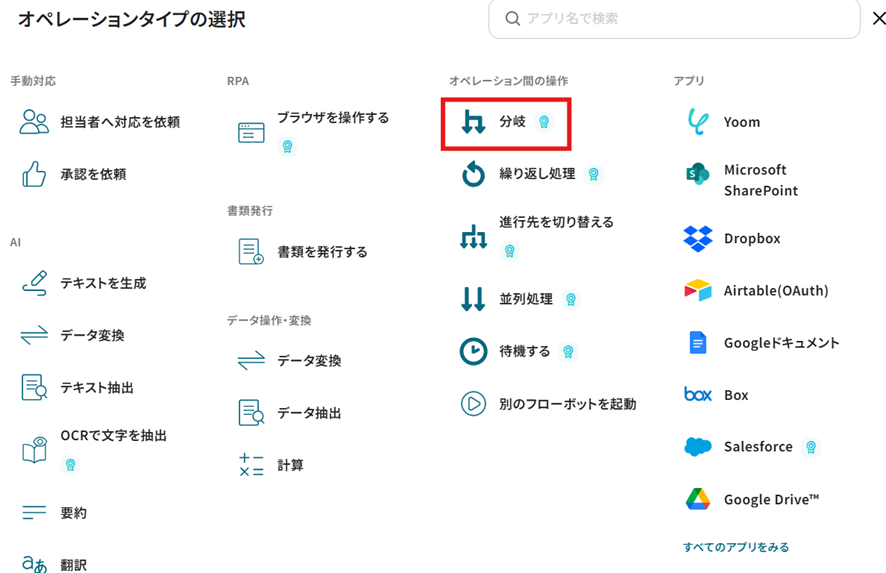Choose the Salesforce cloud icon
This screenshot has width=886, height=573.
[x=698, y=446]
